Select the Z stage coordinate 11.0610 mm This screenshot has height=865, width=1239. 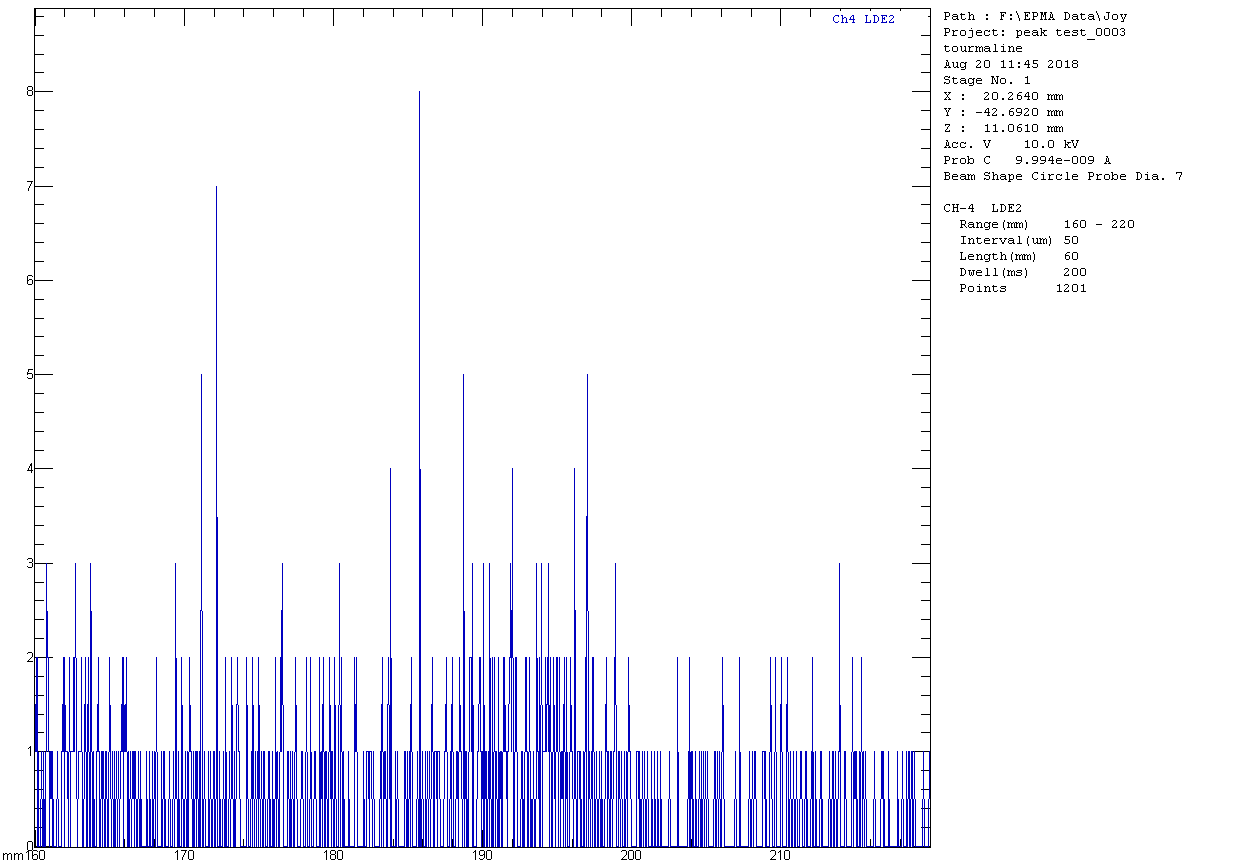[x=1003, y=128]
